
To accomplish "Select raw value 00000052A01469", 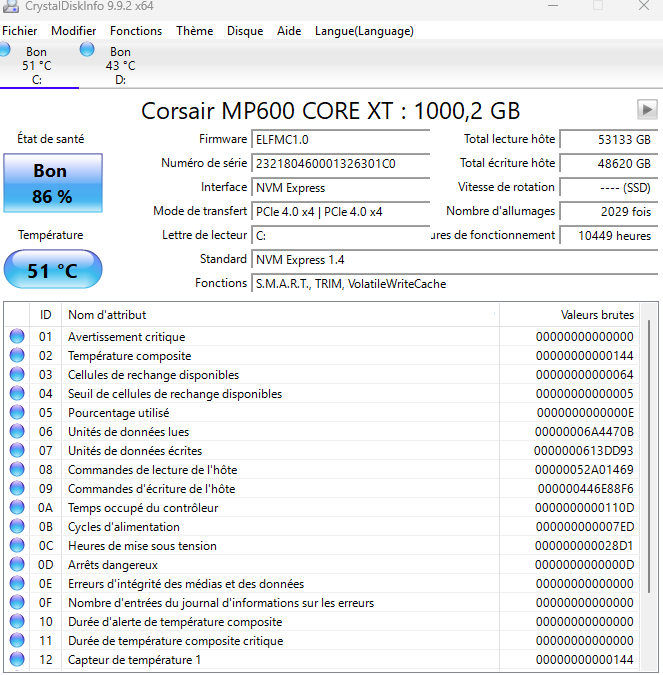I will 584,470.
